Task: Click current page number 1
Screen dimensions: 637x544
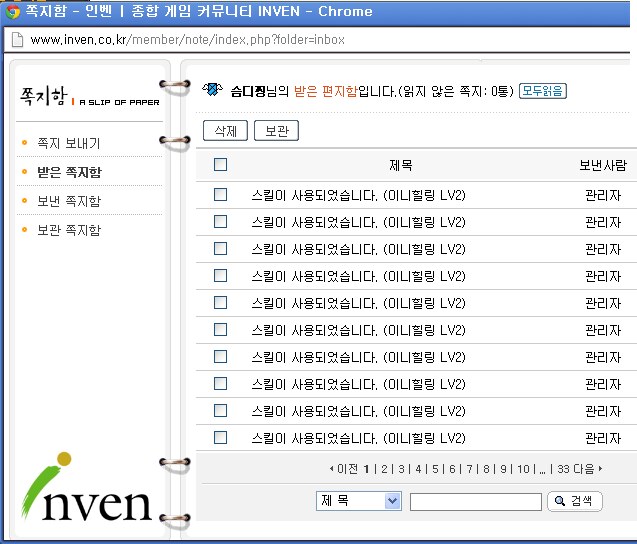Action: (x=366, y=469)
